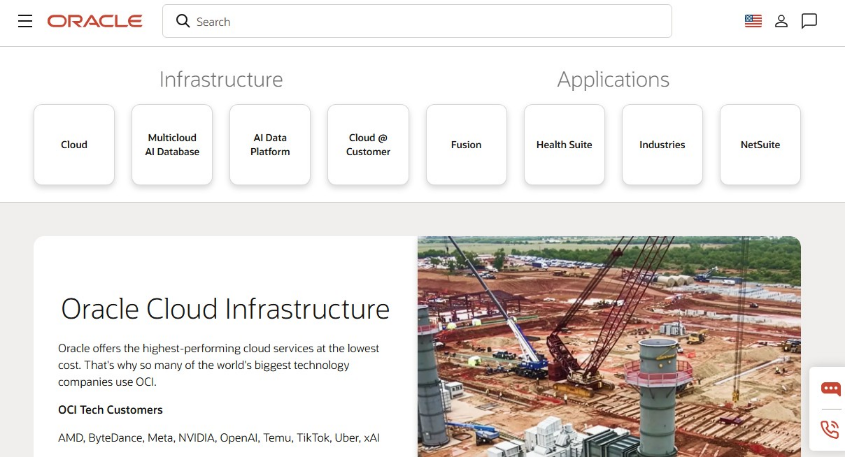Screen dimensions: 845x457
Task: Open the Multicloud AI Database card
Action: (172, 144)
